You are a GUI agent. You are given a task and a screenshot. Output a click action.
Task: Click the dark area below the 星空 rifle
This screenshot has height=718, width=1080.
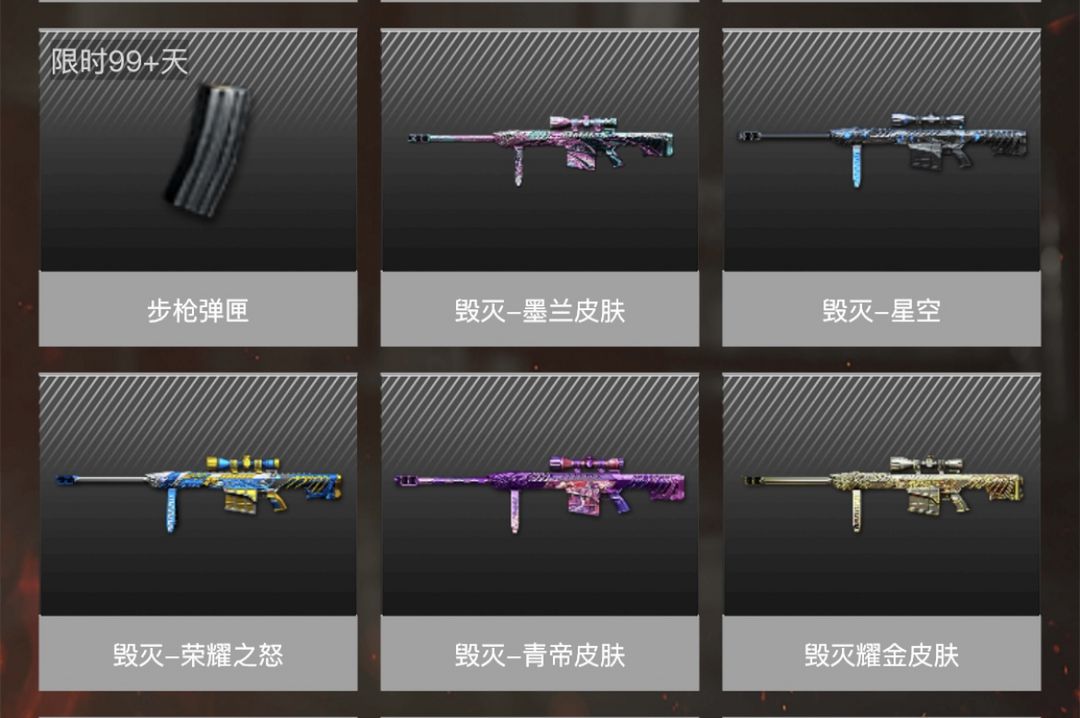click(x=881, y=231)
